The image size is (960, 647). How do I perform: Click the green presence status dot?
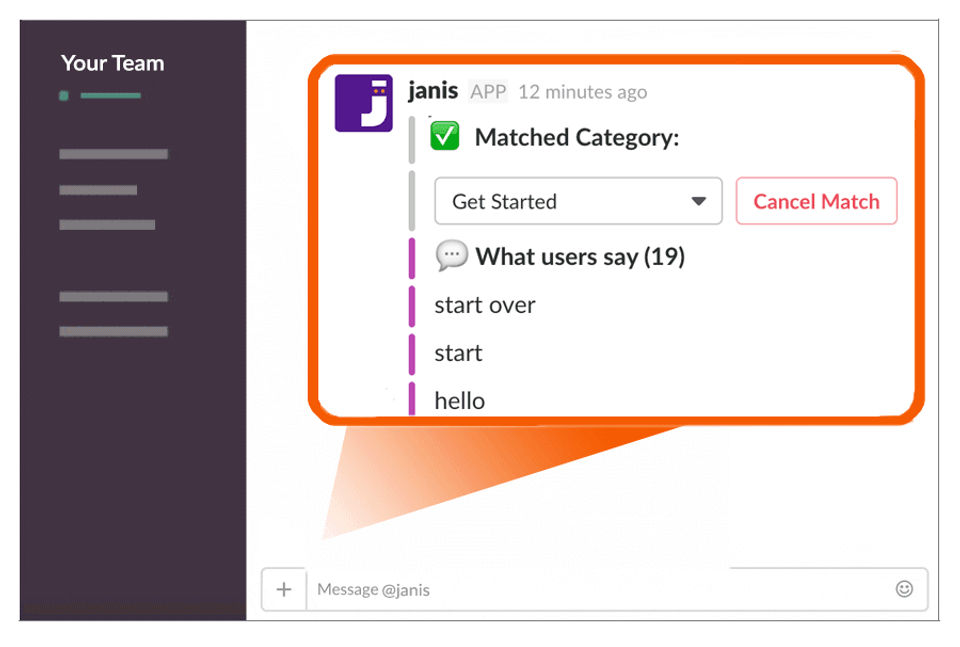64,95
